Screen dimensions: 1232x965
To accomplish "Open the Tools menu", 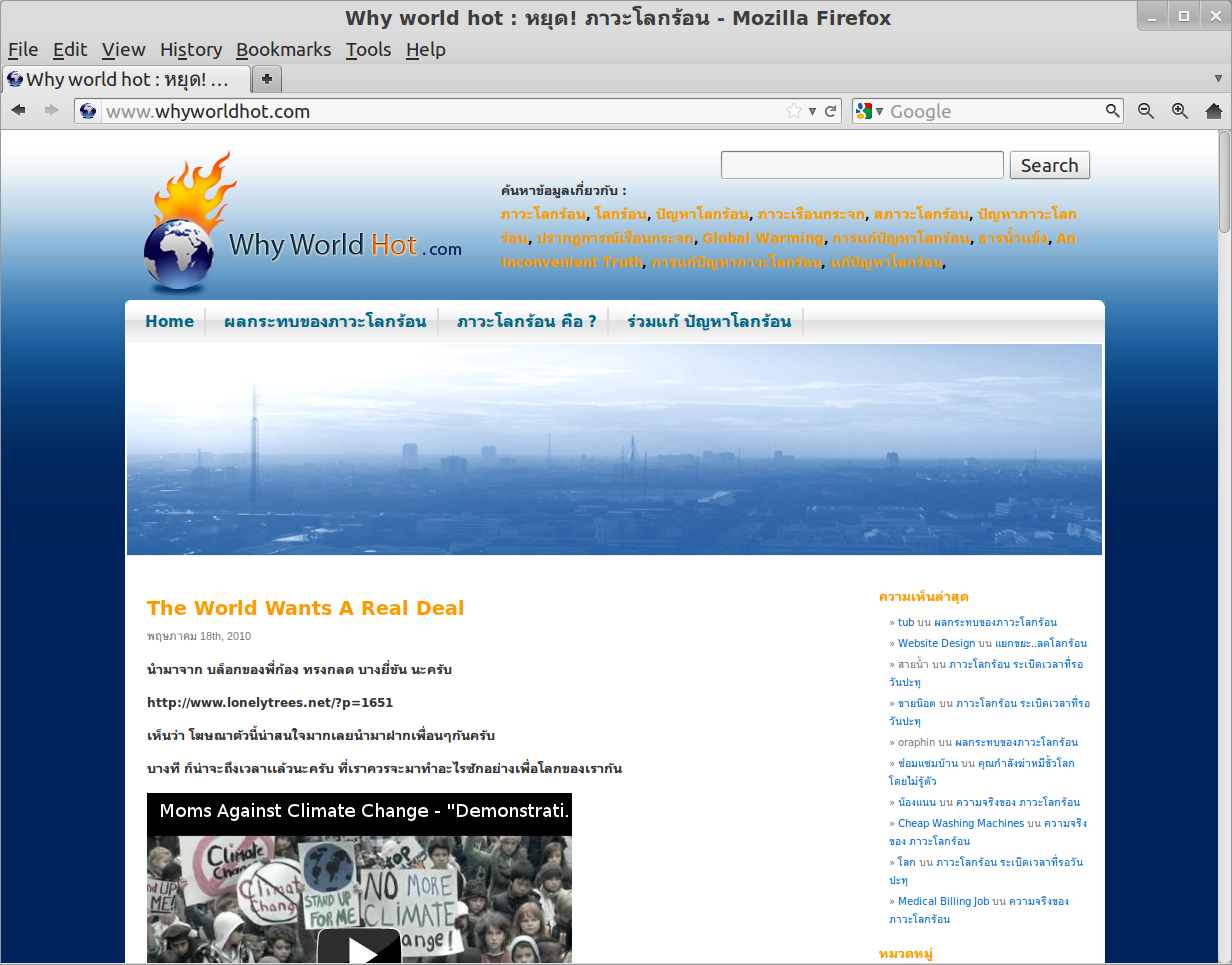I will coord(368,49).
